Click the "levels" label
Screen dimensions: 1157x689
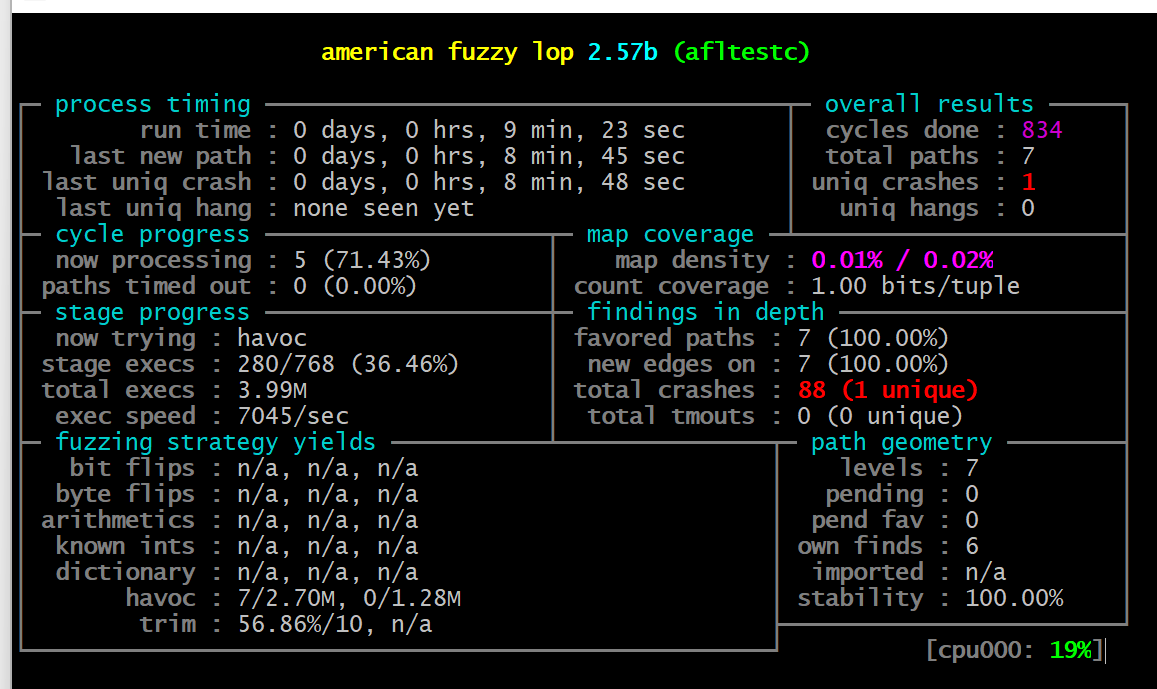(x=882, y=468)
